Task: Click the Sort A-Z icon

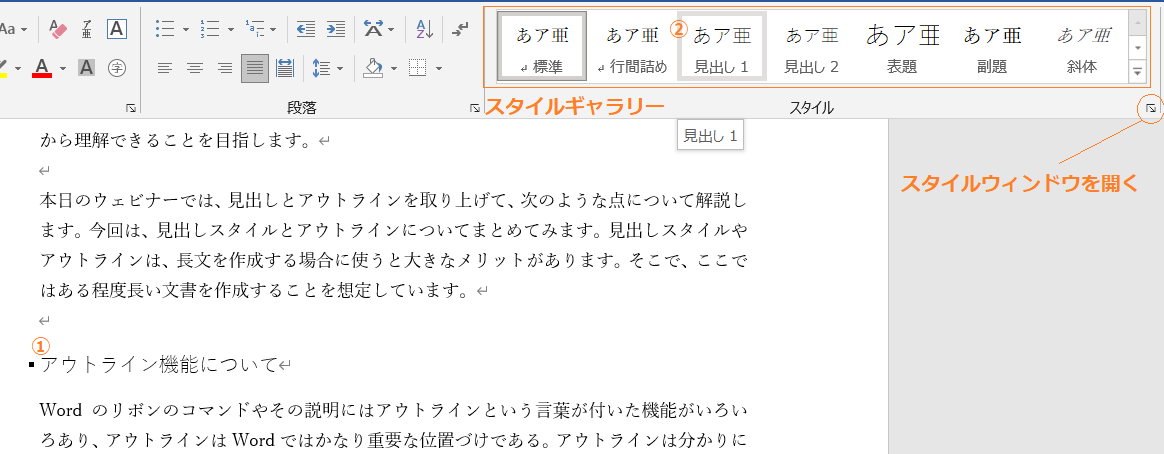Action: click(424, 29)
